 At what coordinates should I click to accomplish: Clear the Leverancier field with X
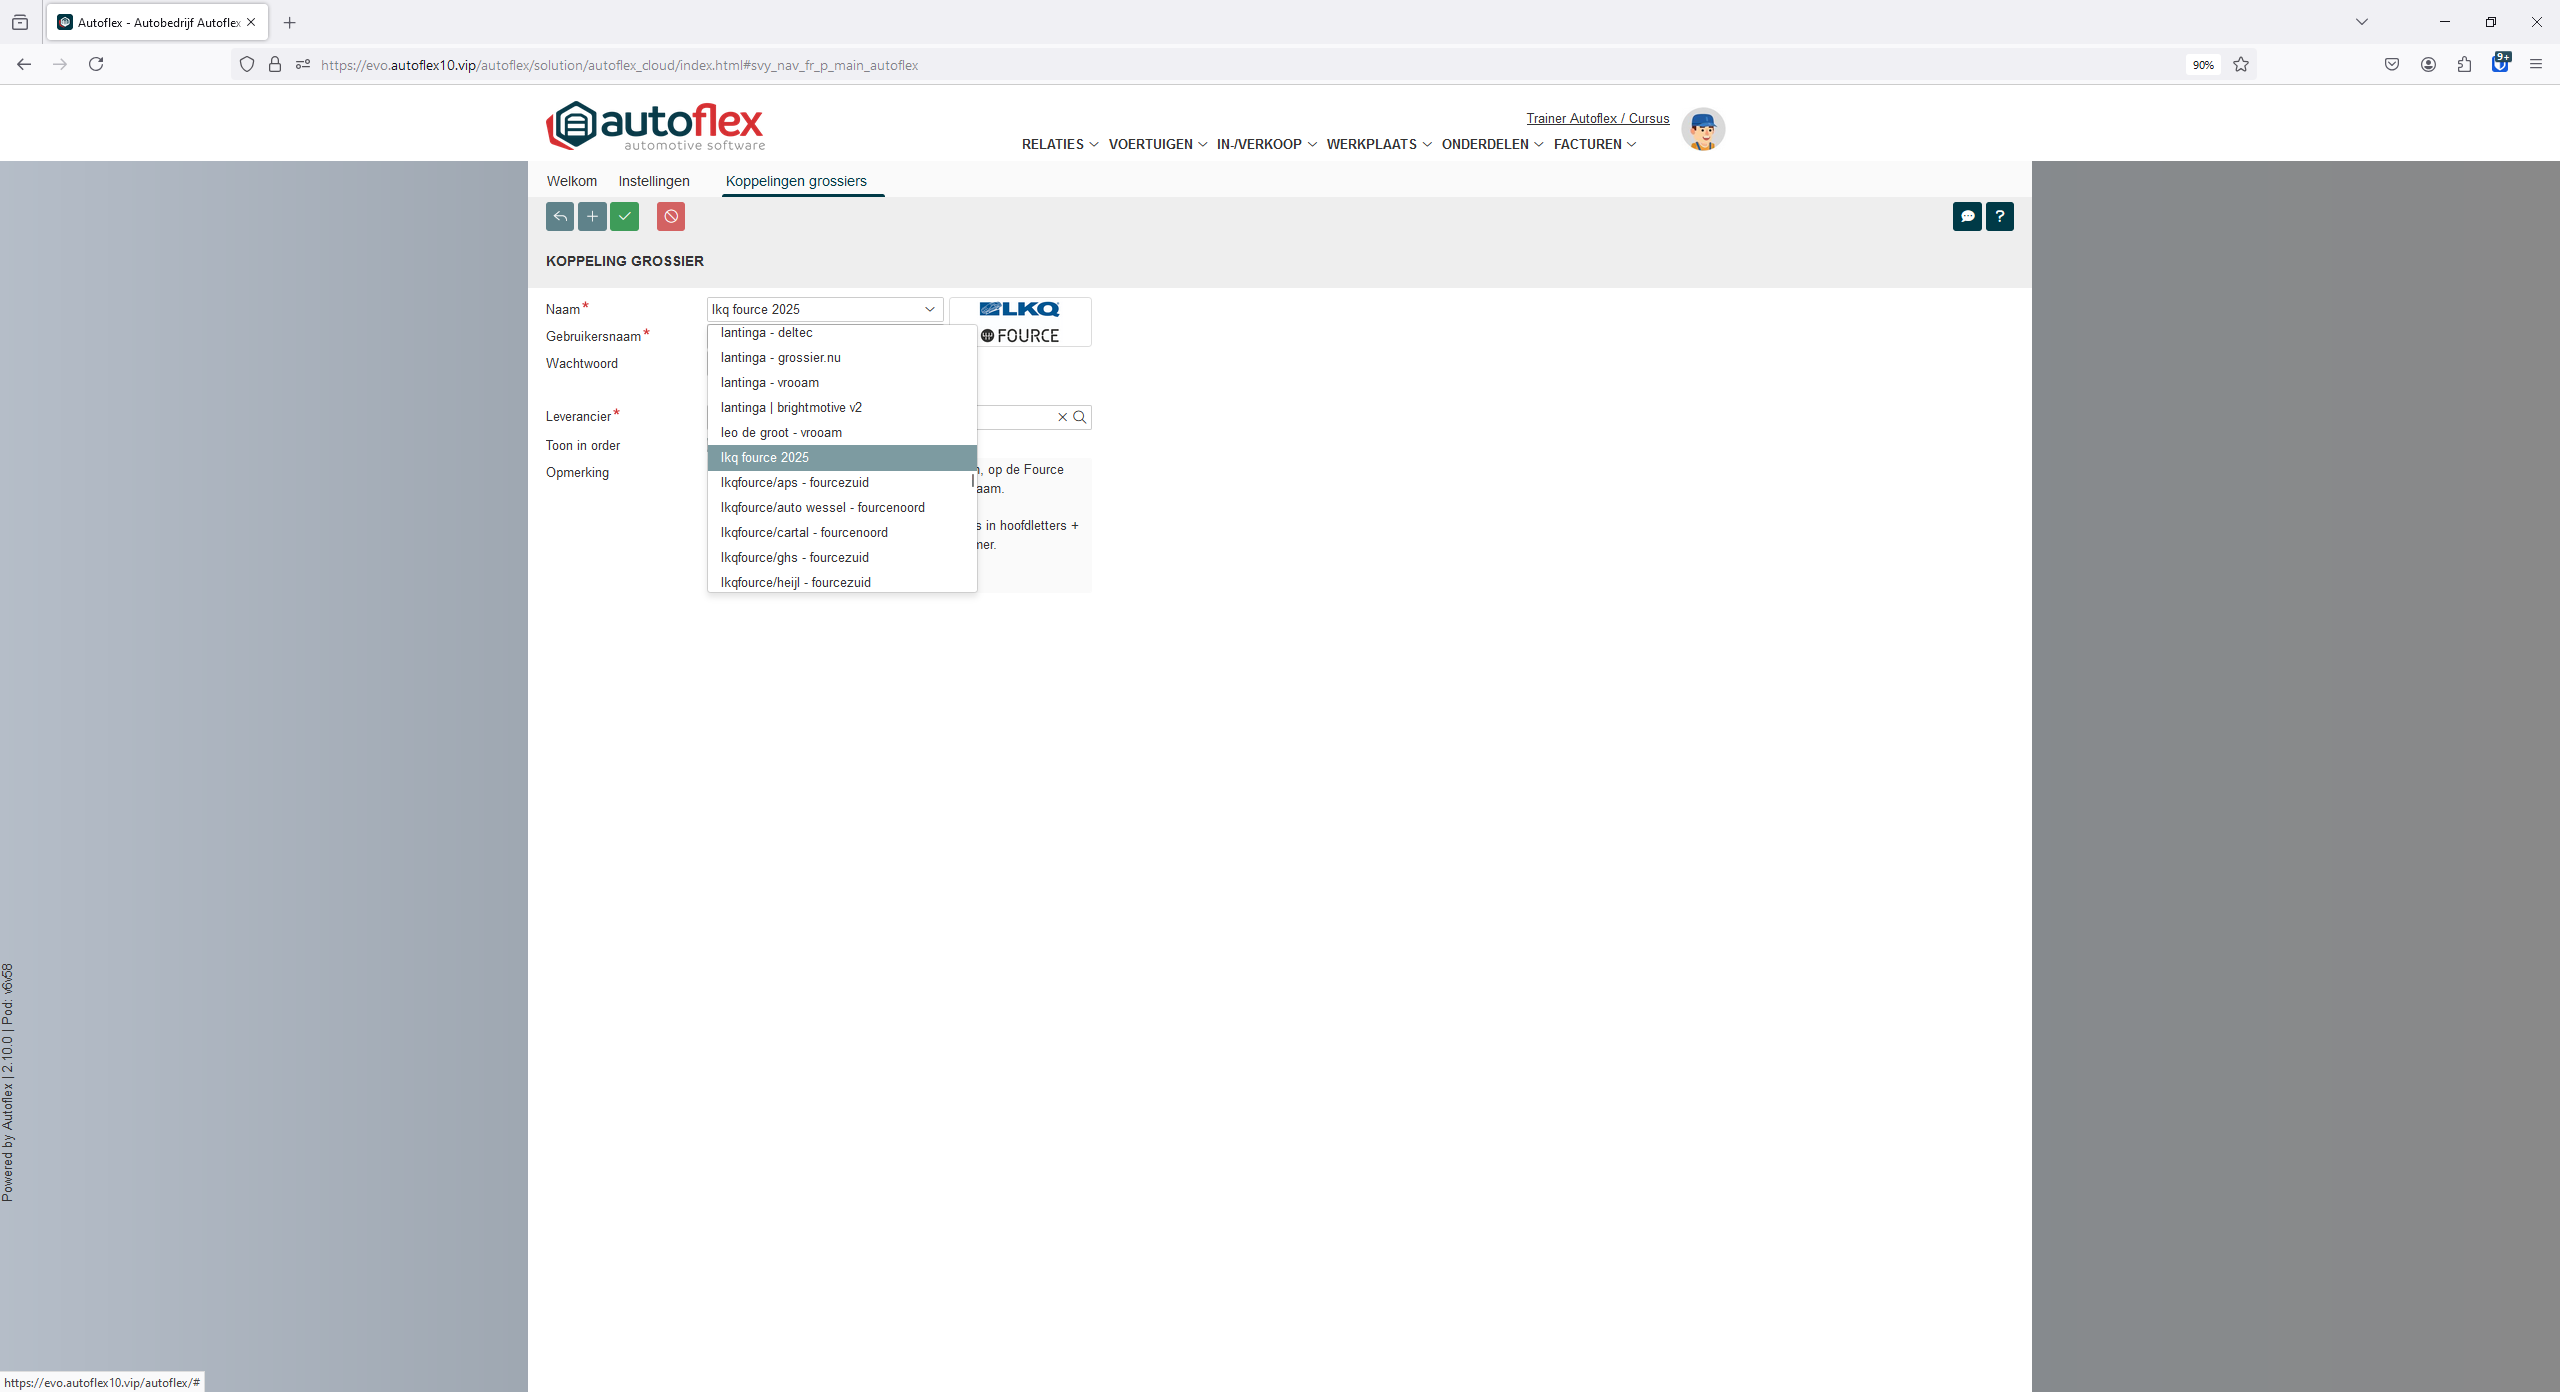1062,417
